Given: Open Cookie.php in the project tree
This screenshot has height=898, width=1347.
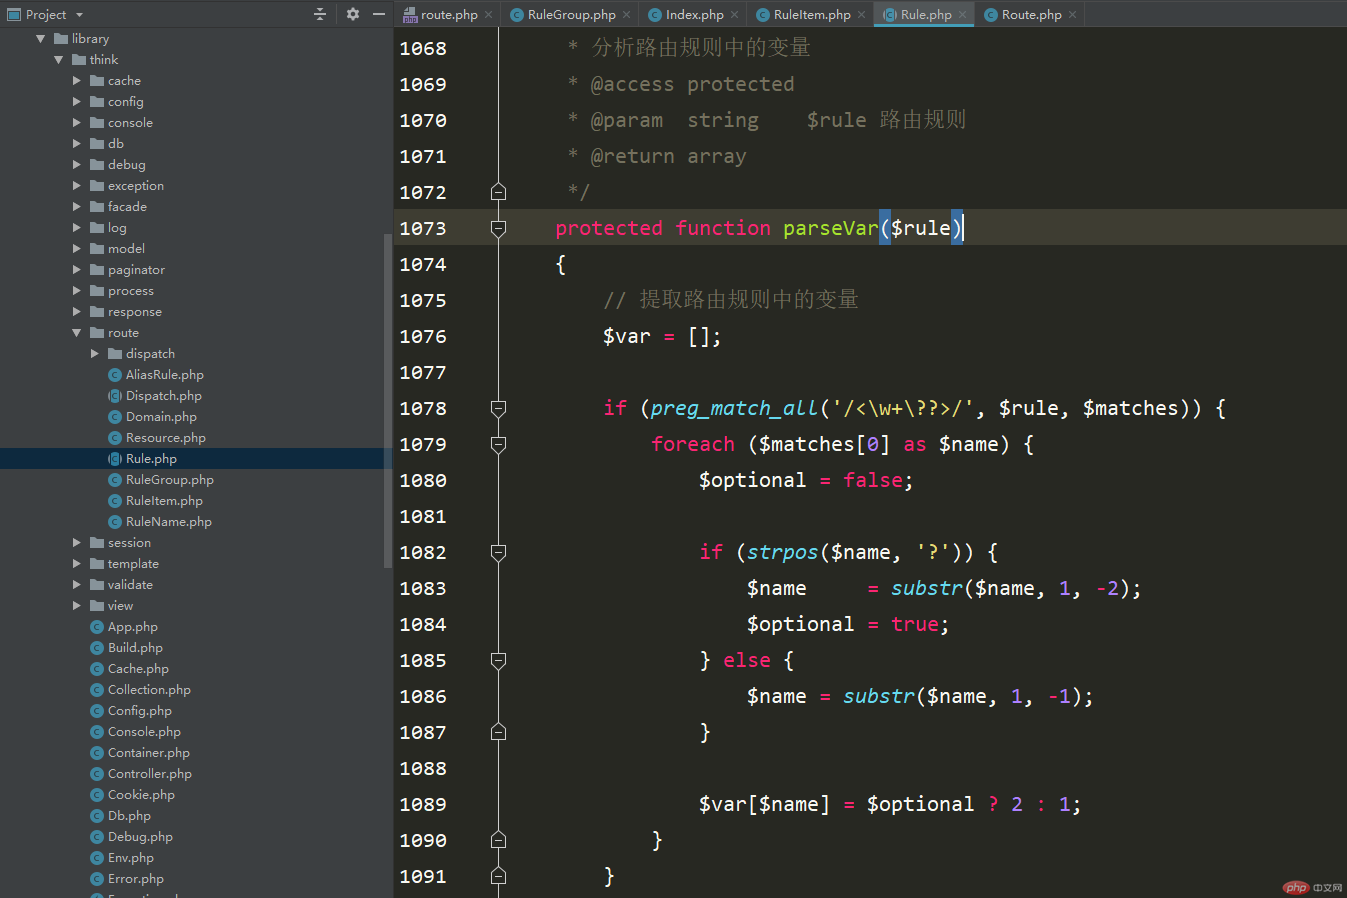Looking at the screenshot, I should pos(141,795).
